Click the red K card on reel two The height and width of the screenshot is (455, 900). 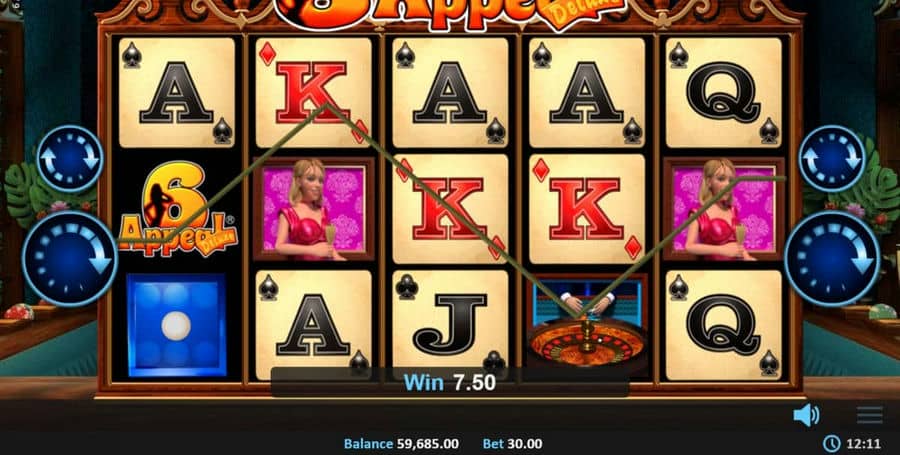(313, 92)
